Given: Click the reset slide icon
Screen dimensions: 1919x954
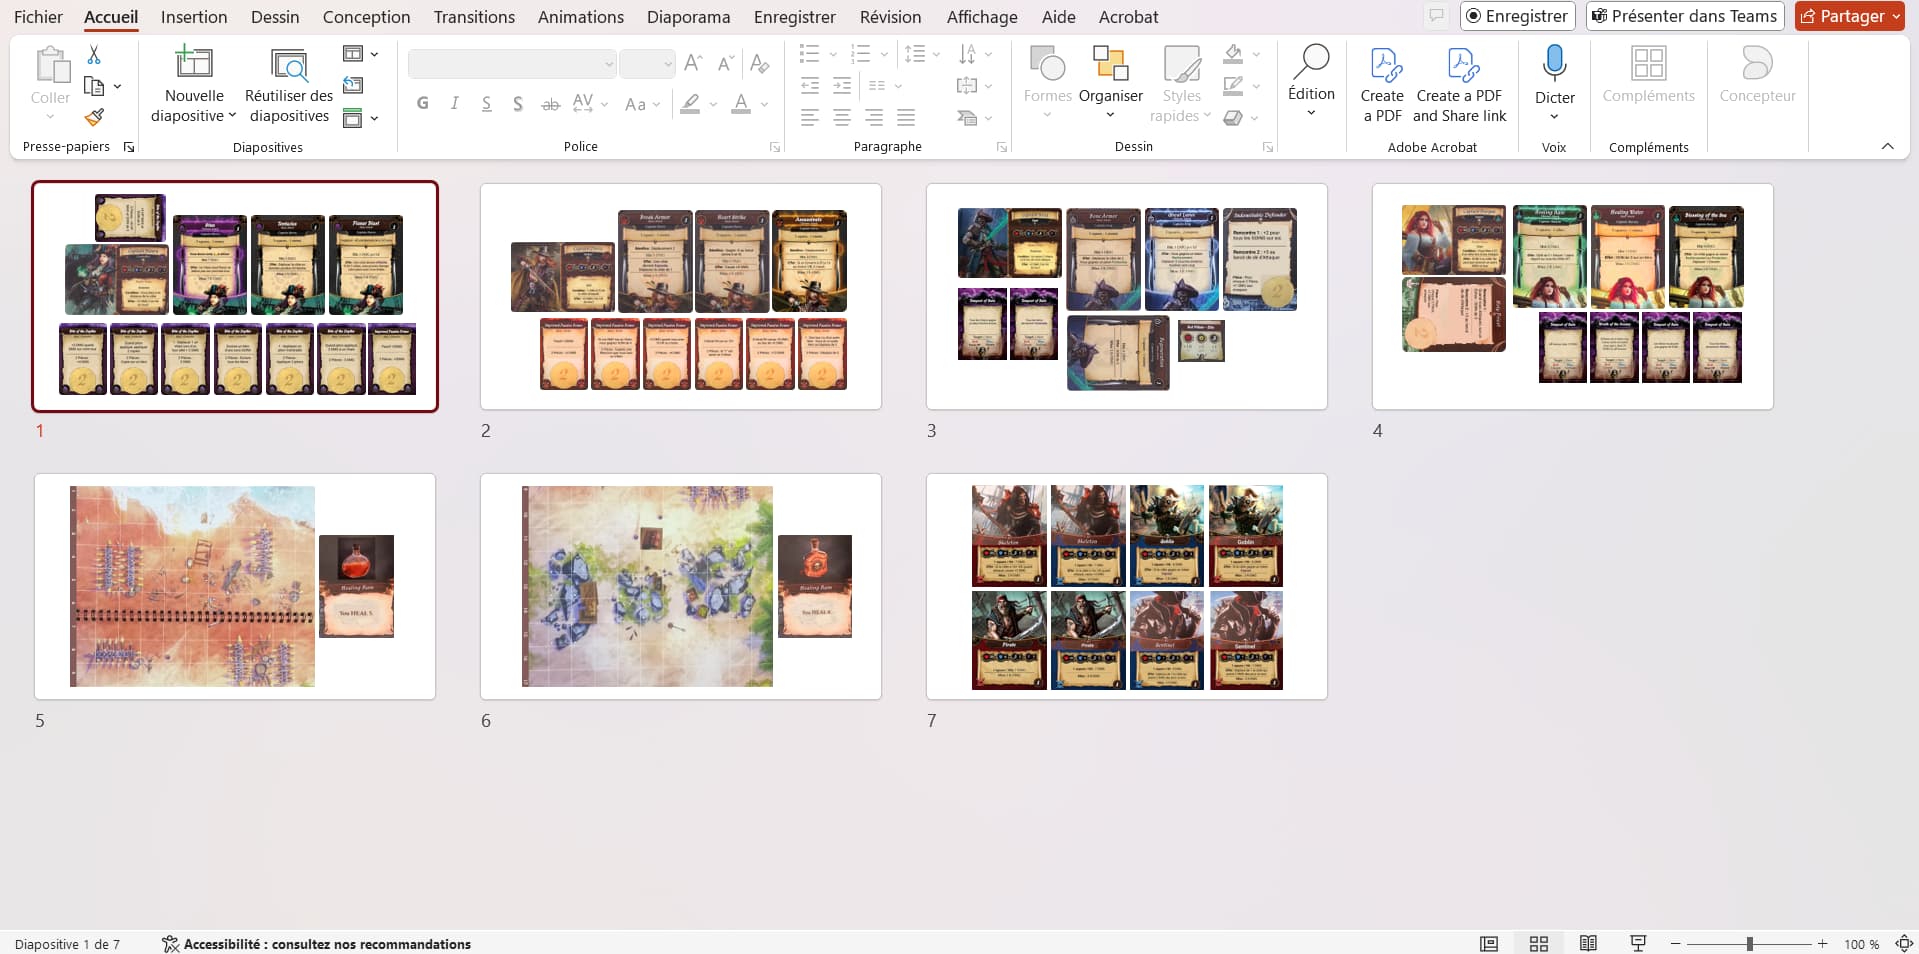Looking at the screenshot, I should coord(353,86).
